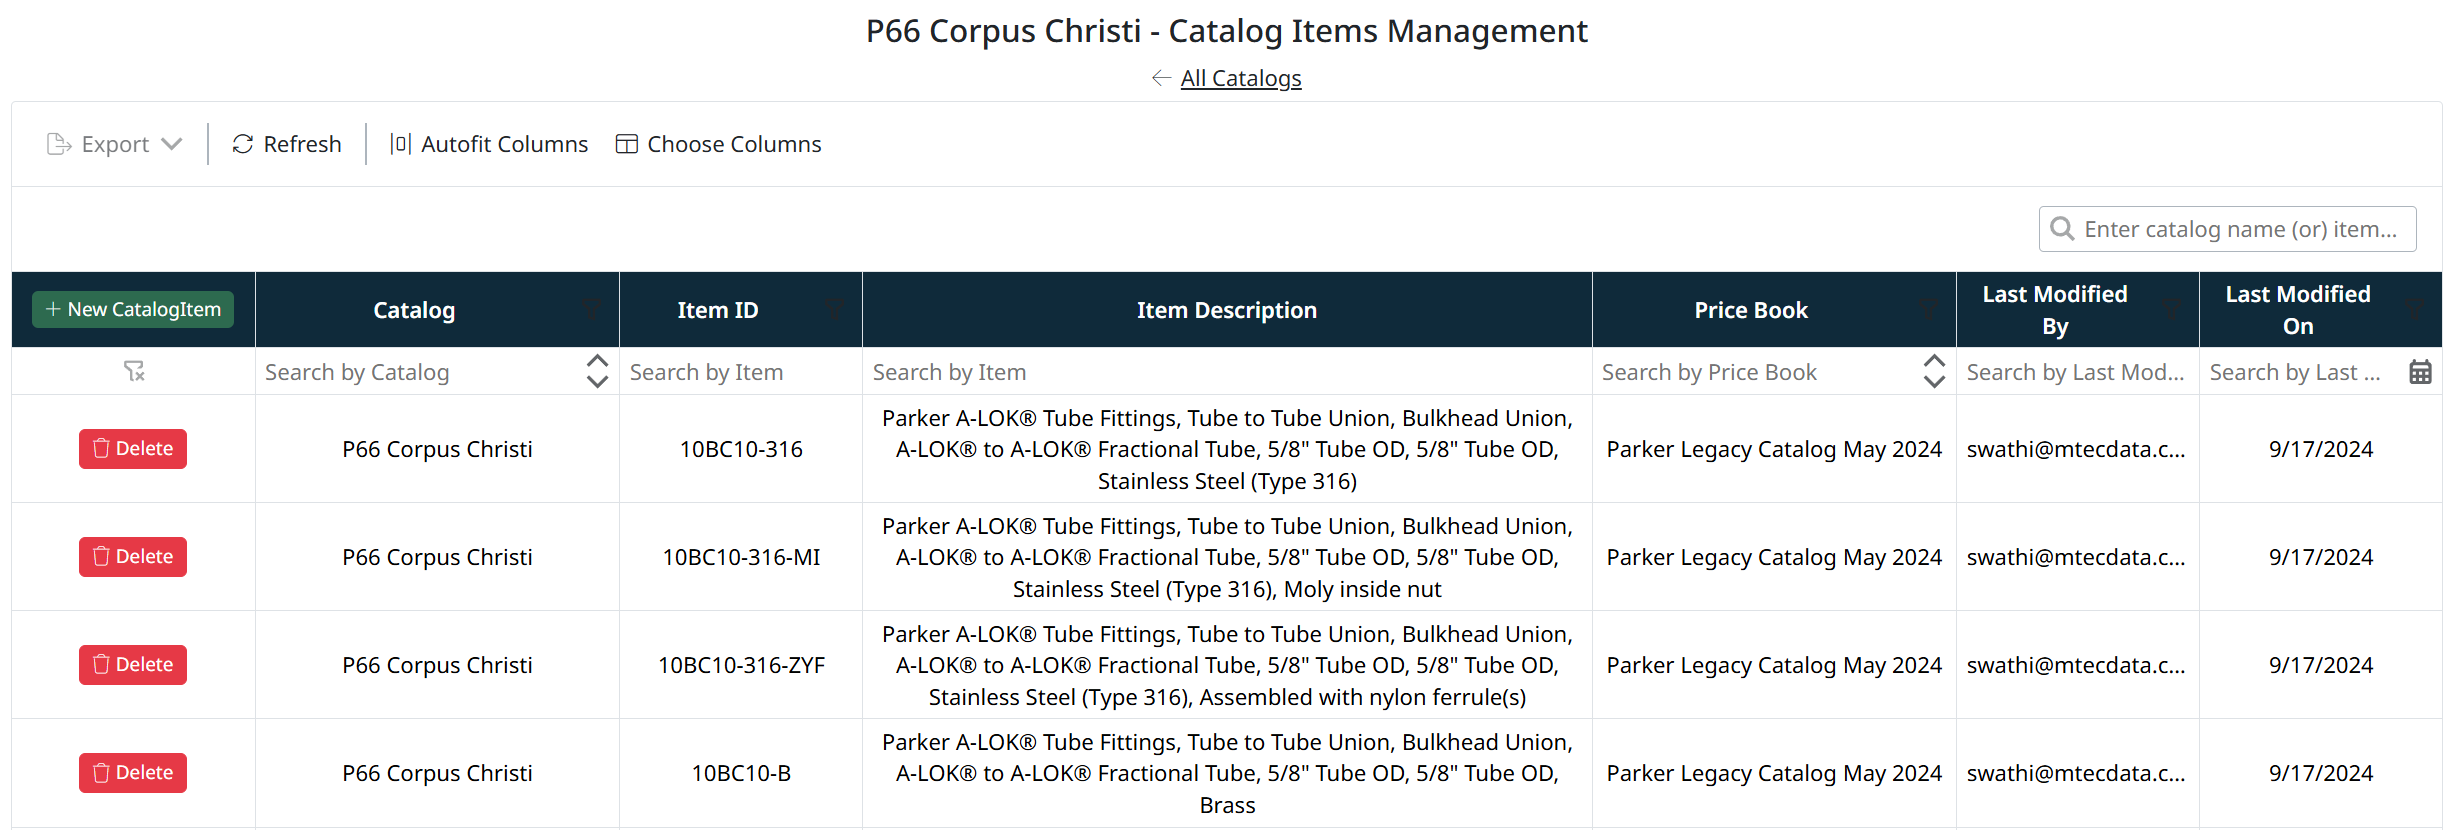Image resolution: width=2448 pixels, height=830 pixels.
Task: Expand the Search by Catalog dropdown
Action: [x=597, y=372]
